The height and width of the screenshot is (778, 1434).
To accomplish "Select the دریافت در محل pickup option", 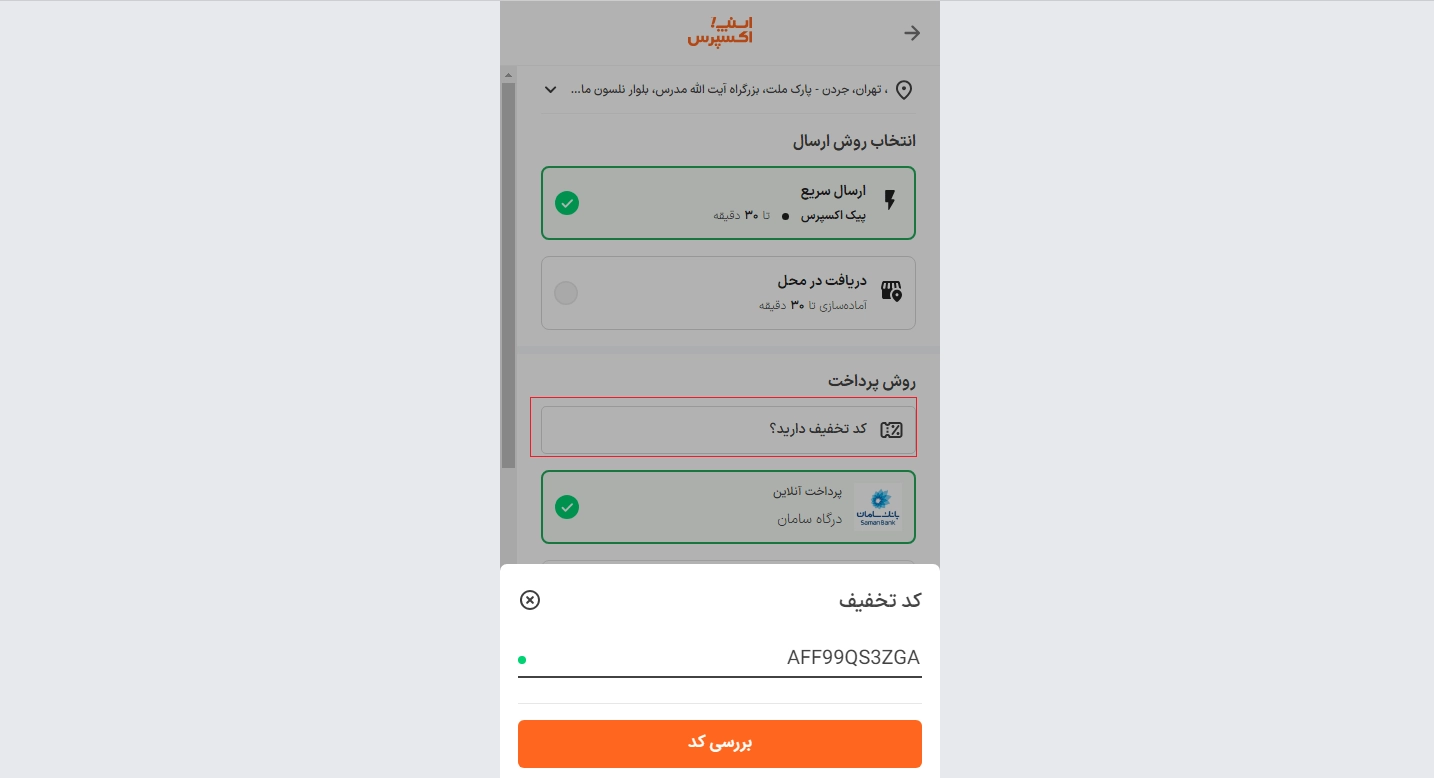I will 728,293.
